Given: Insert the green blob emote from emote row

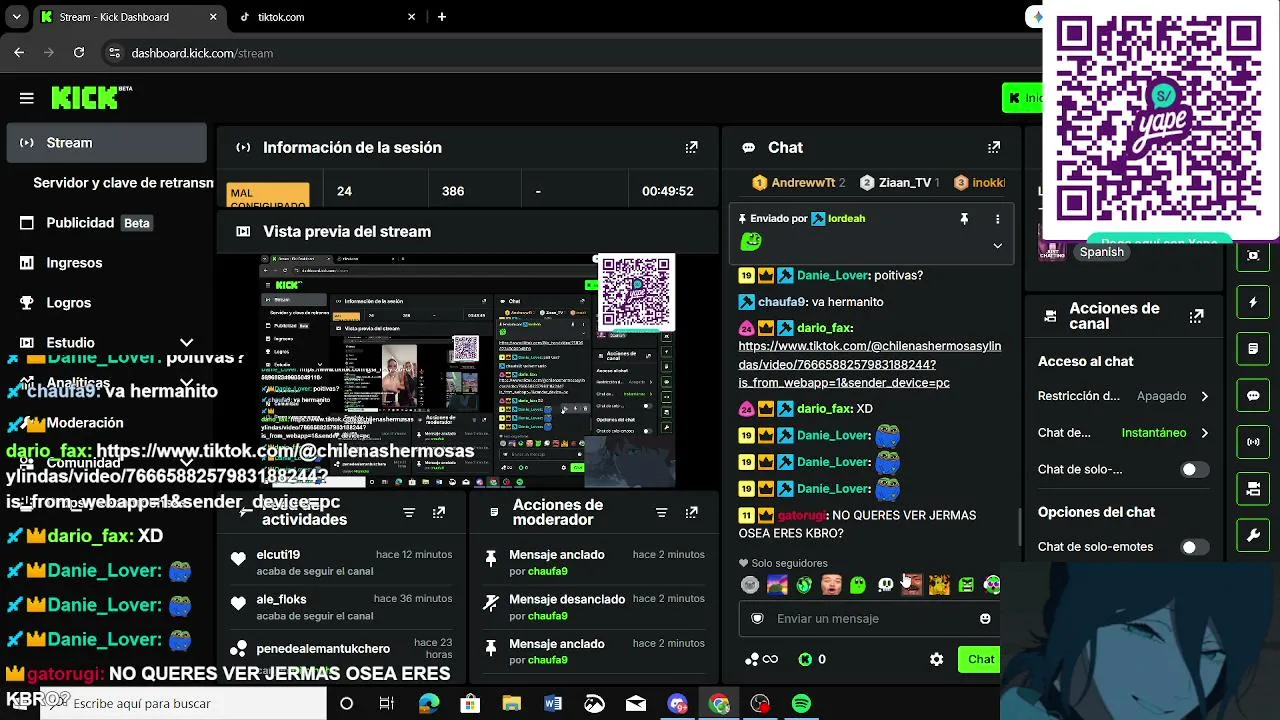Looking at the screenshot, I should click(857, 585).
